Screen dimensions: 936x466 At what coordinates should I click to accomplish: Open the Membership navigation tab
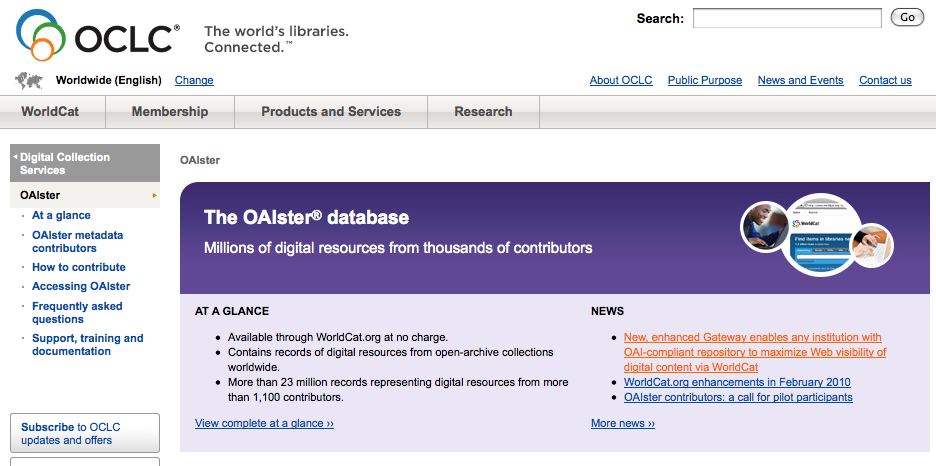pyautogui.click(x=170, y=112)
